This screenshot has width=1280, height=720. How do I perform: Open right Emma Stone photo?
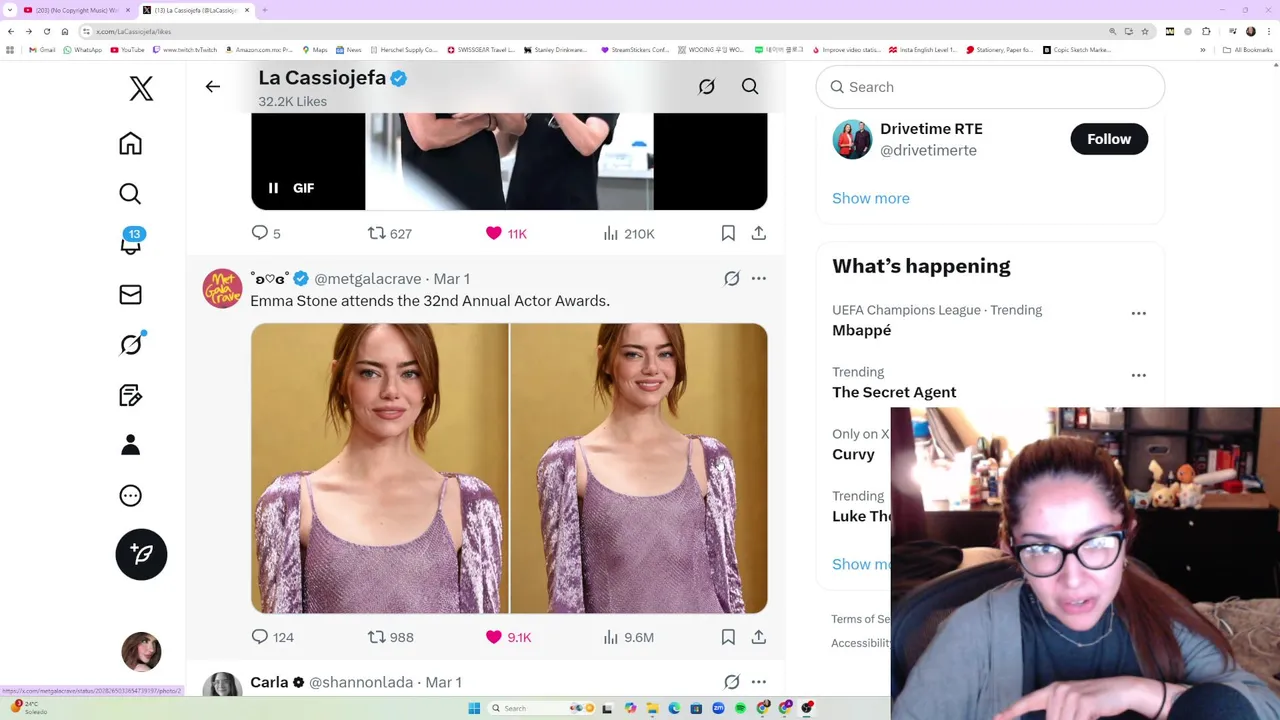pos(639,468)
